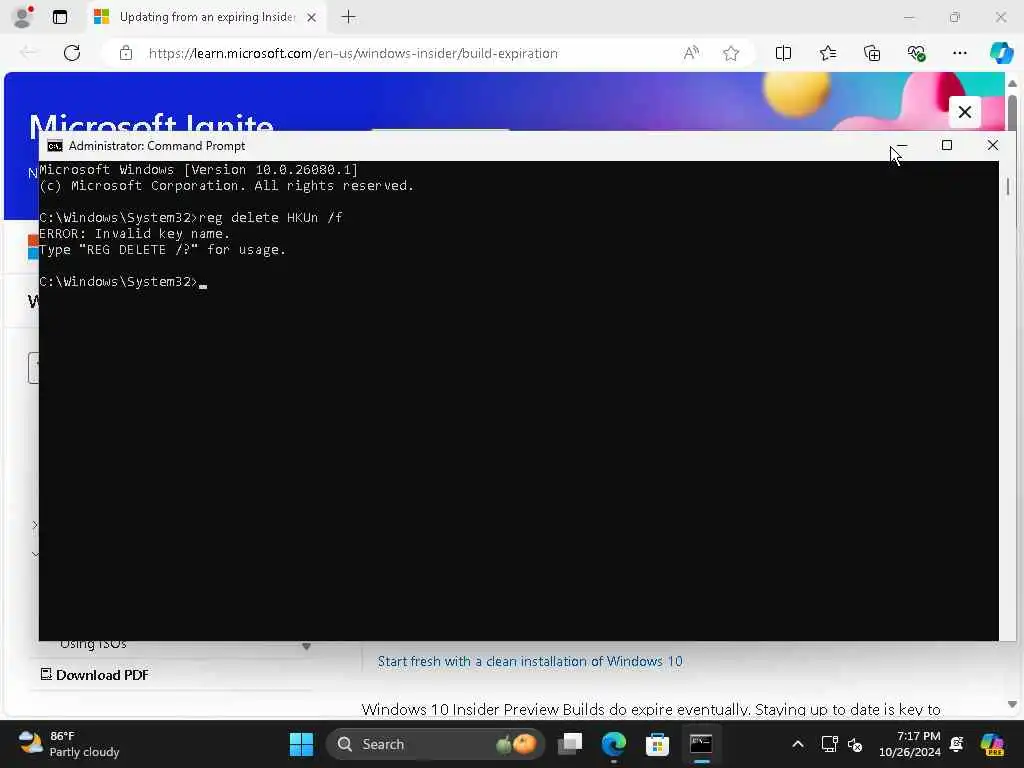1024x768 pixels.
Task: Open Collections icon in Edge toolbar
Action: click(x=872, y=53)
